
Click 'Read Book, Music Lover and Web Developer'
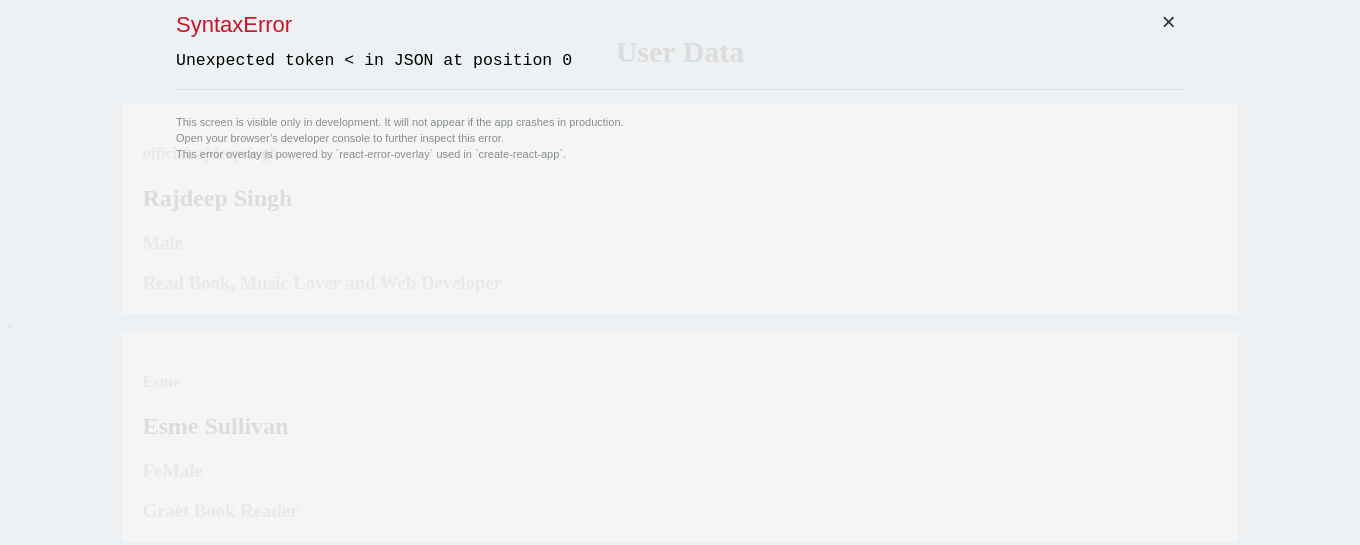[x=322, y=283]
